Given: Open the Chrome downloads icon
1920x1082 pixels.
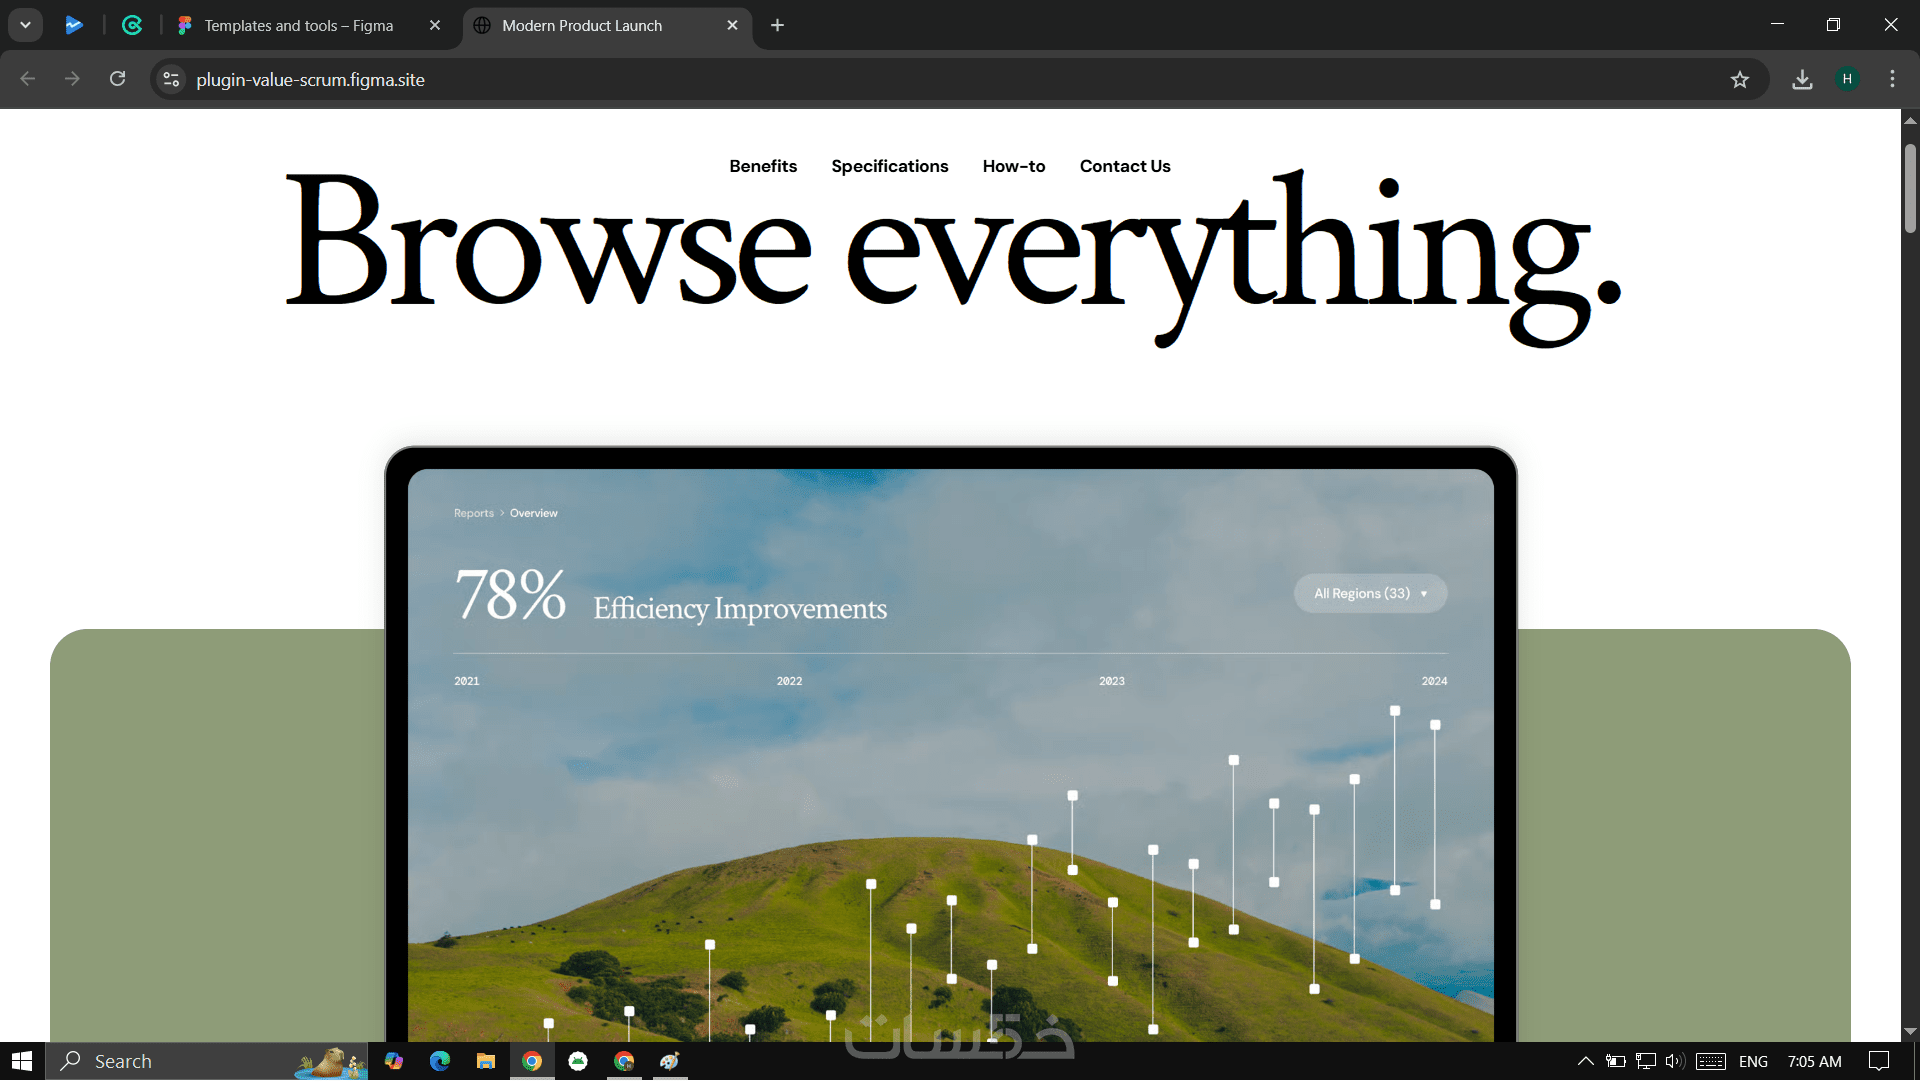Looking at the screenshot, I should click(1802, 80).
